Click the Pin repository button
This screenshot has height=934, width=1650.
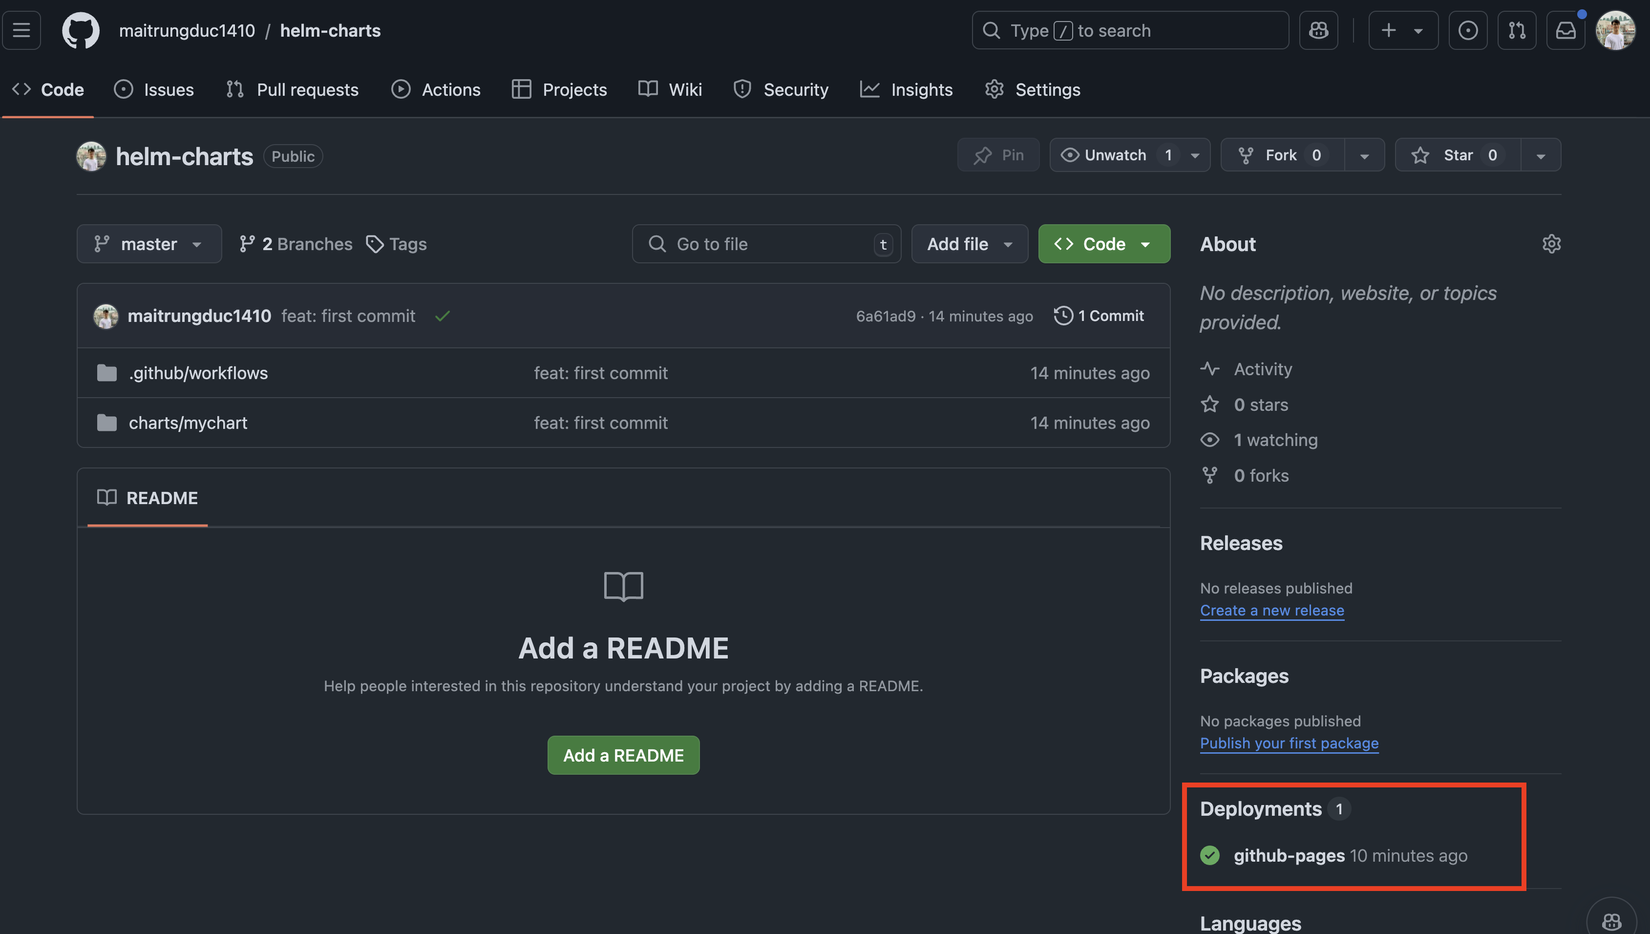(999, 155)
